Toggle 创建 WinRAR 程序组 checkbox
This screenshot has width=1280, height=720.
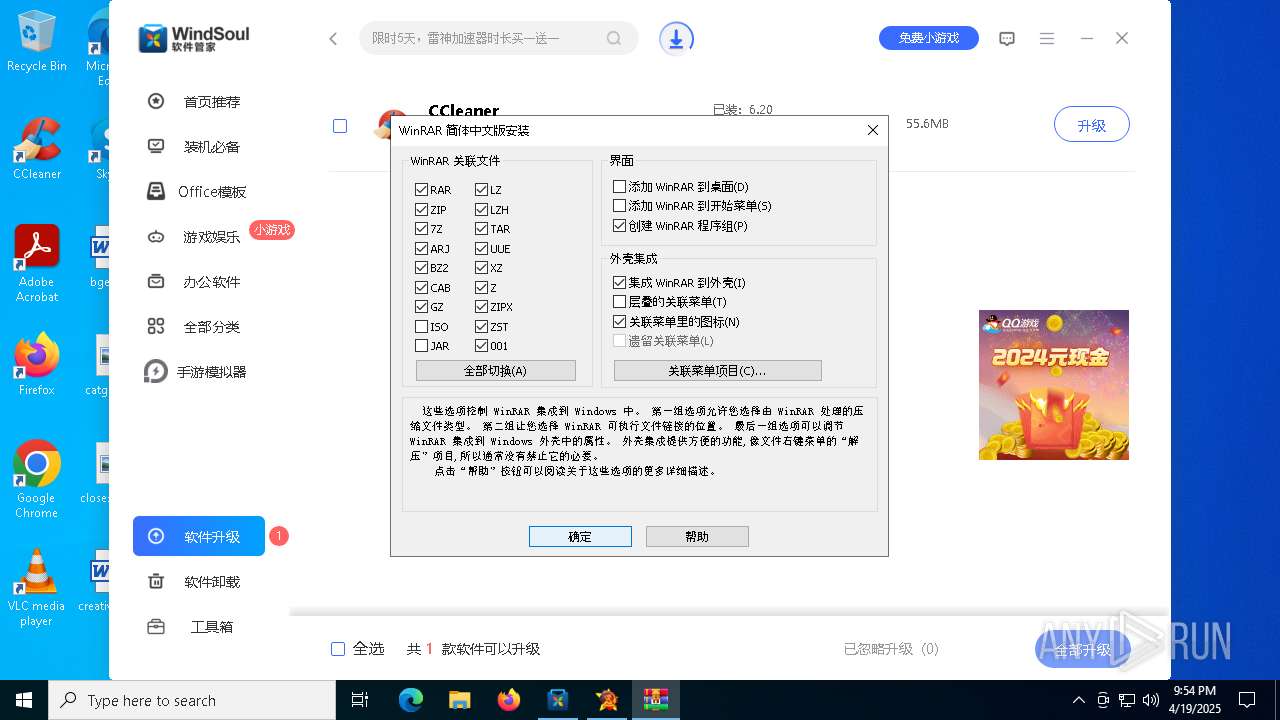click(x=620, y=226)
